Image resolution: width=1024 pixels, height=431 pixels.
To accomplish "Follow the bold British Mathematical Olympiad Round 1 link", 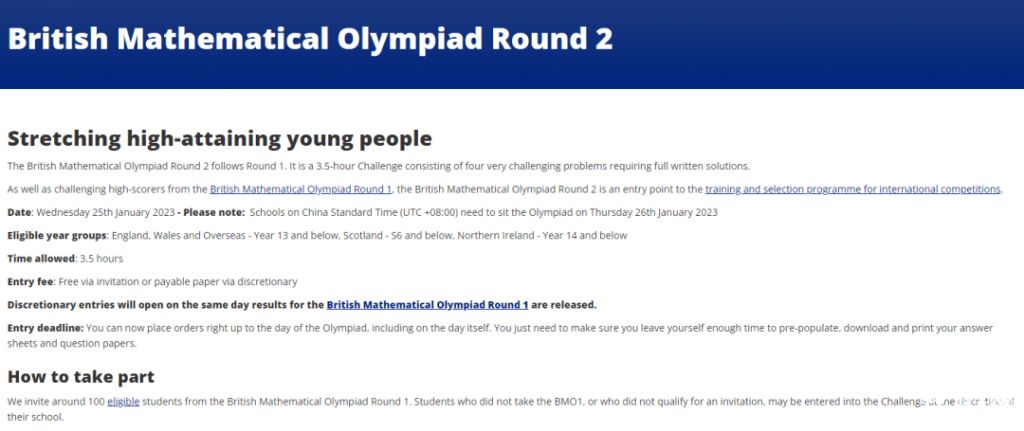I will (427, 305).
